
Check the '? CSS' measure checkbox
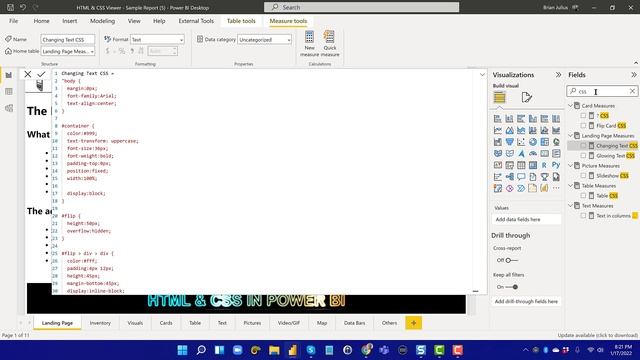point(583,116)
